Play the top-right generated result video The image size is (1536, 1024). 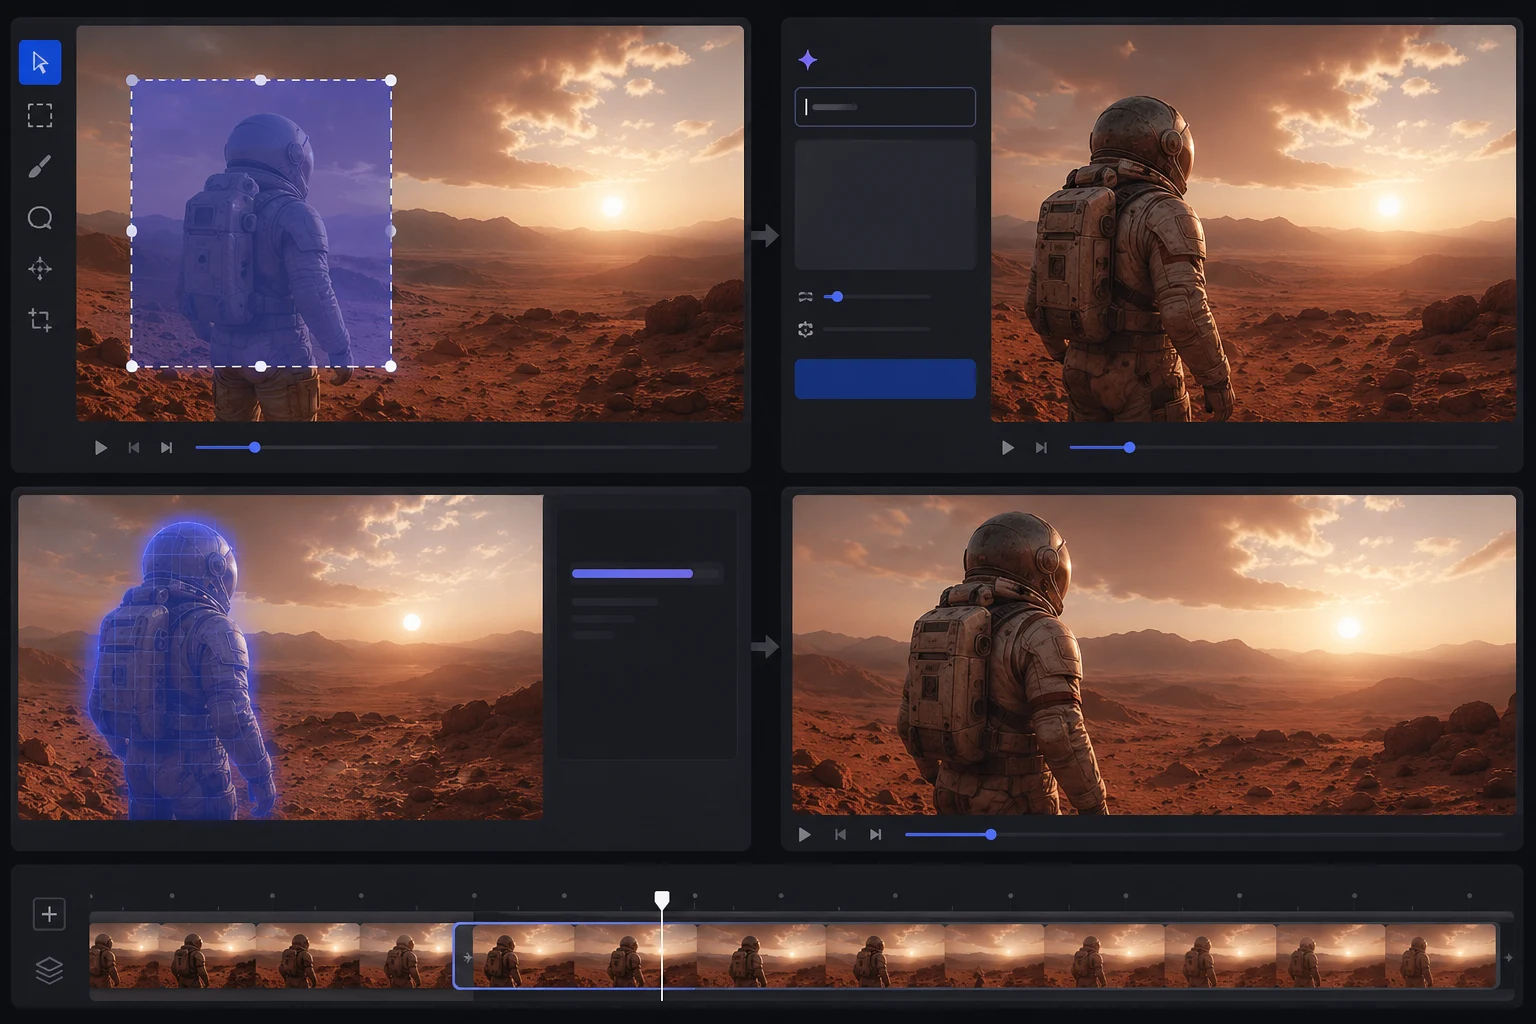point(1008,448)
